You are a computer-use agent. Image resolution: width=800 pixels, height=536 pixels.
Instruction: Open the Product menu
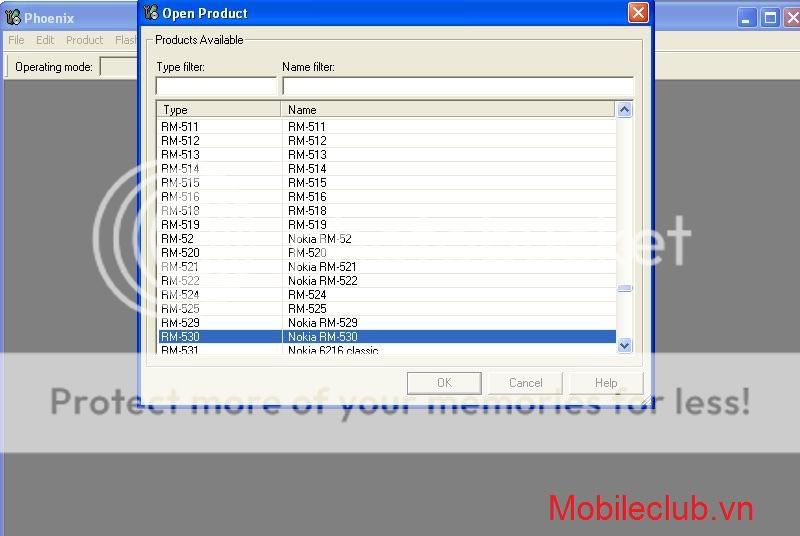tap(84, 40)
